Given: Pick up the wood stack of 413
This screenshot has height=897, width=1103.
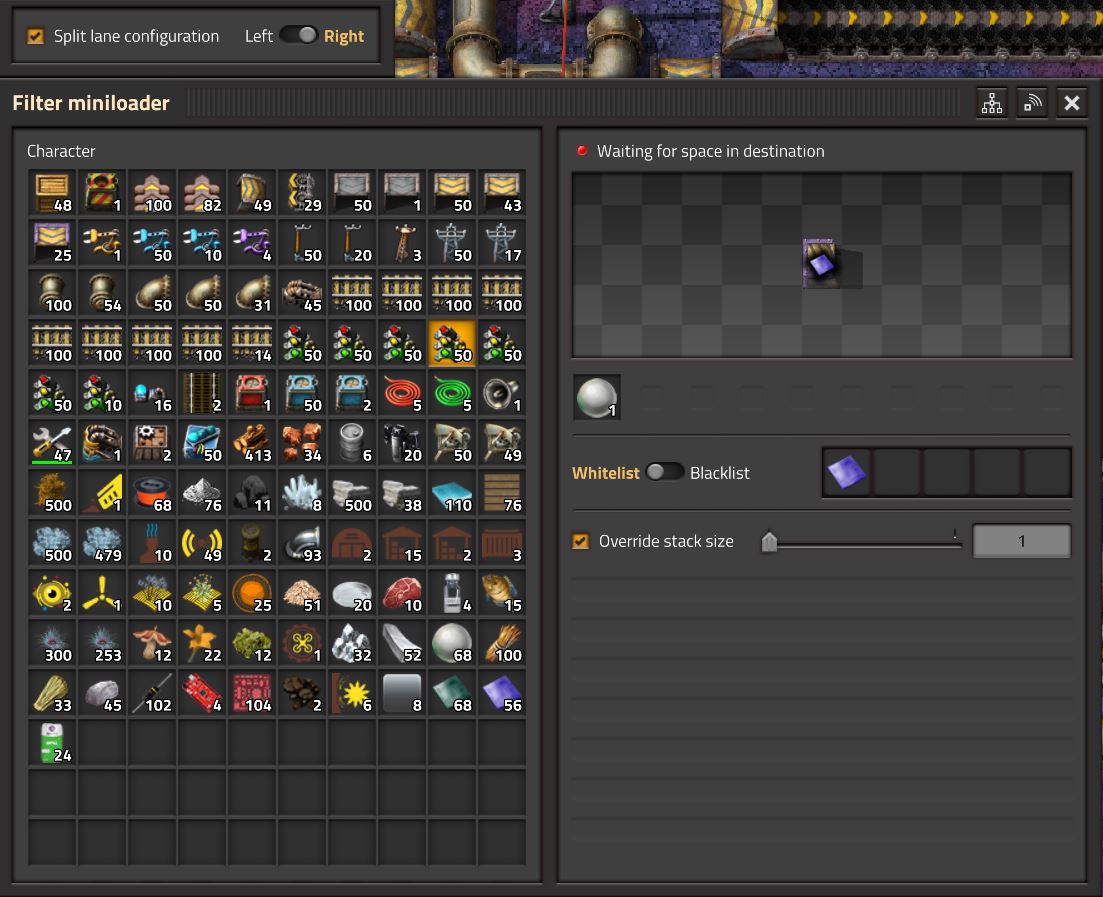Looking at the screenshot, I should 252,443.
